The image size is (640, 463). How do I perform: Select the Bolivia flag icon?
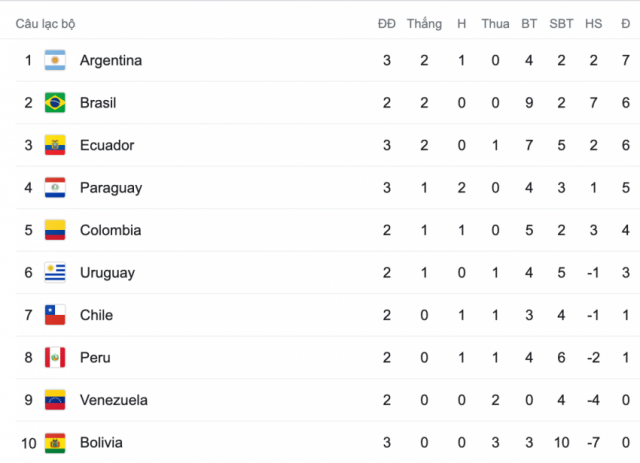[x=55, y=443]
